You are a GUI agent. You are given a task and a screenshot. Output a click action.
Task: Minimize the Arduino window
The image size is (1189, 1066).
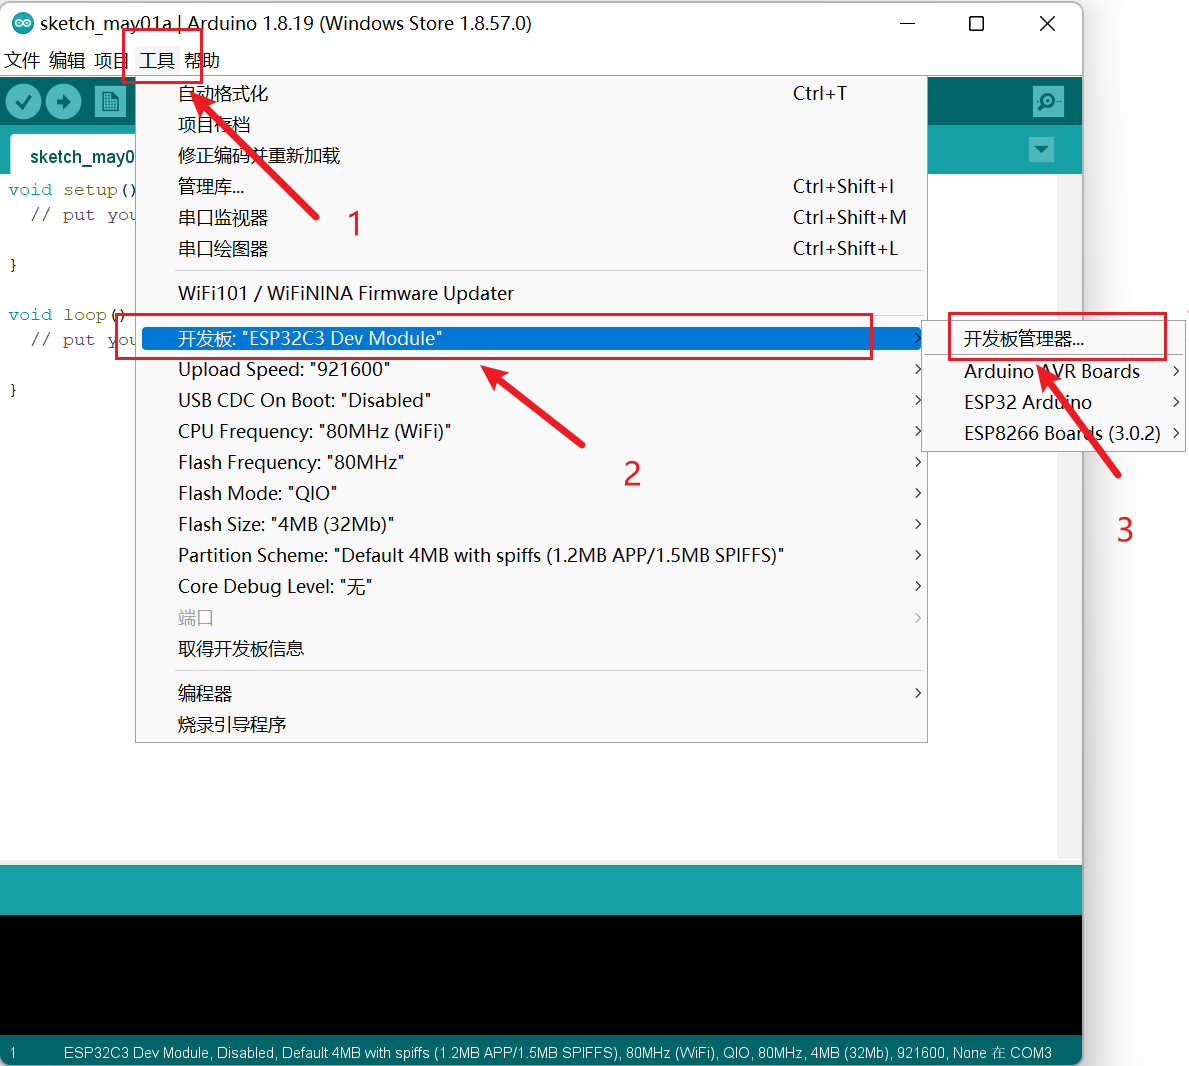click(x=908, y=24)
